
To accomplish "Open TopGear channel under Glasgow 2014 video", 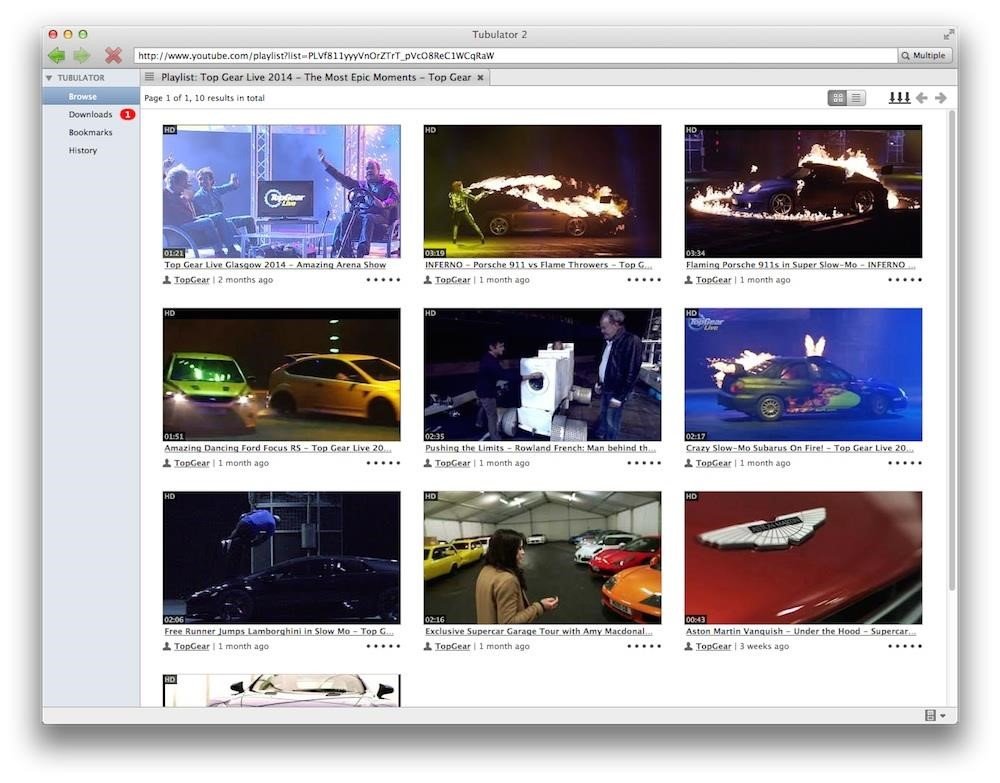I will coord(192,279).
